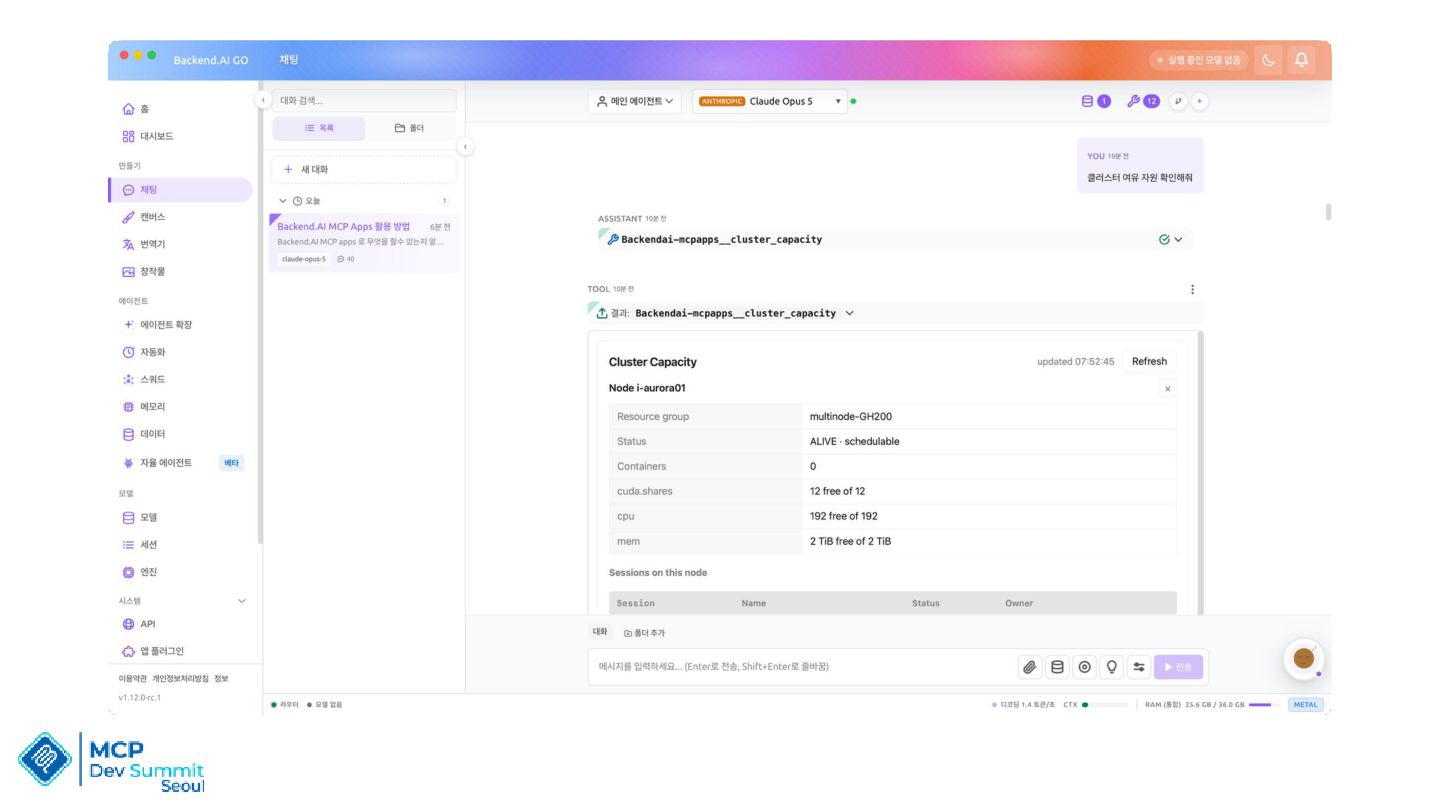Open the 세션 sessions page

[x=180, y=545]
